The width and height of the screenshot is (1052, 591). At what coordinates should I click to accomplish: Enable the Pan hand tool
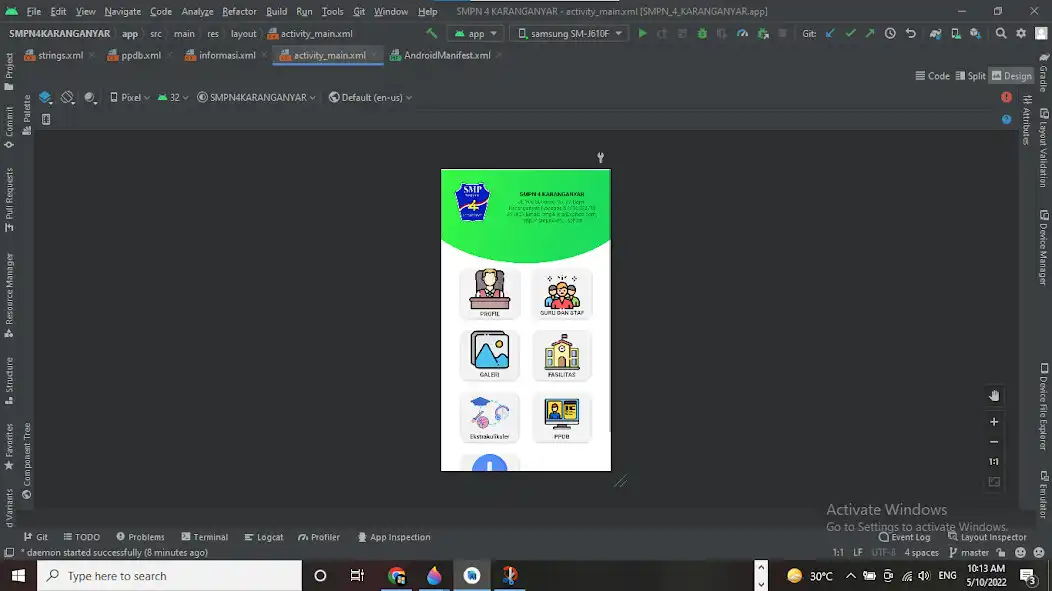[x=994, y=395]
